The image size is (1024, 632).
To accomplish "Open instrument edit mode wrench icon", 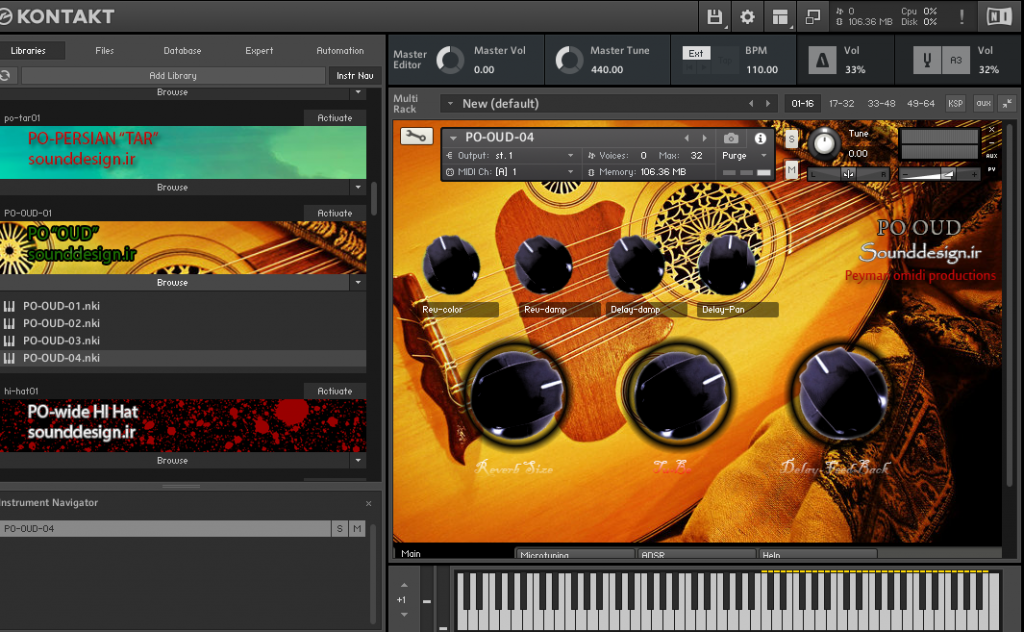I will (x=416, y=136).
